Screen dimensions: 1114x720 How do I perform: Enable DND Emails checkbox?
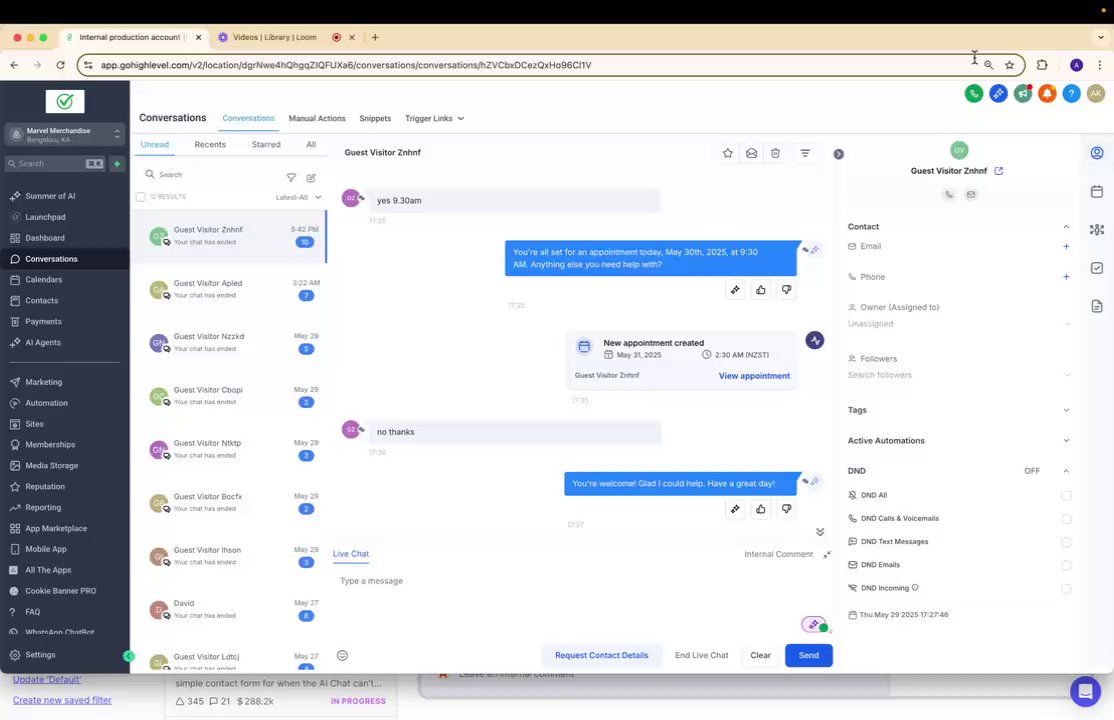click(1066, 566)
